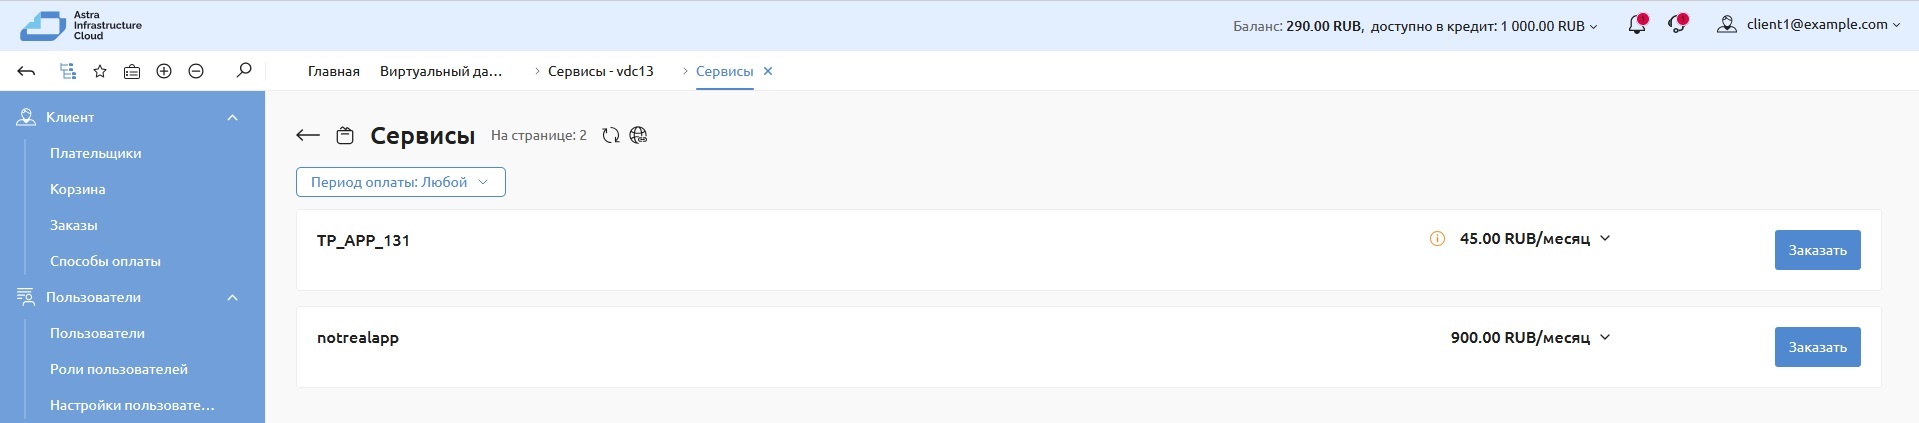Open the Период оплаты filter dropdown
Viewport: 1919px width, 423px height.
400,182
